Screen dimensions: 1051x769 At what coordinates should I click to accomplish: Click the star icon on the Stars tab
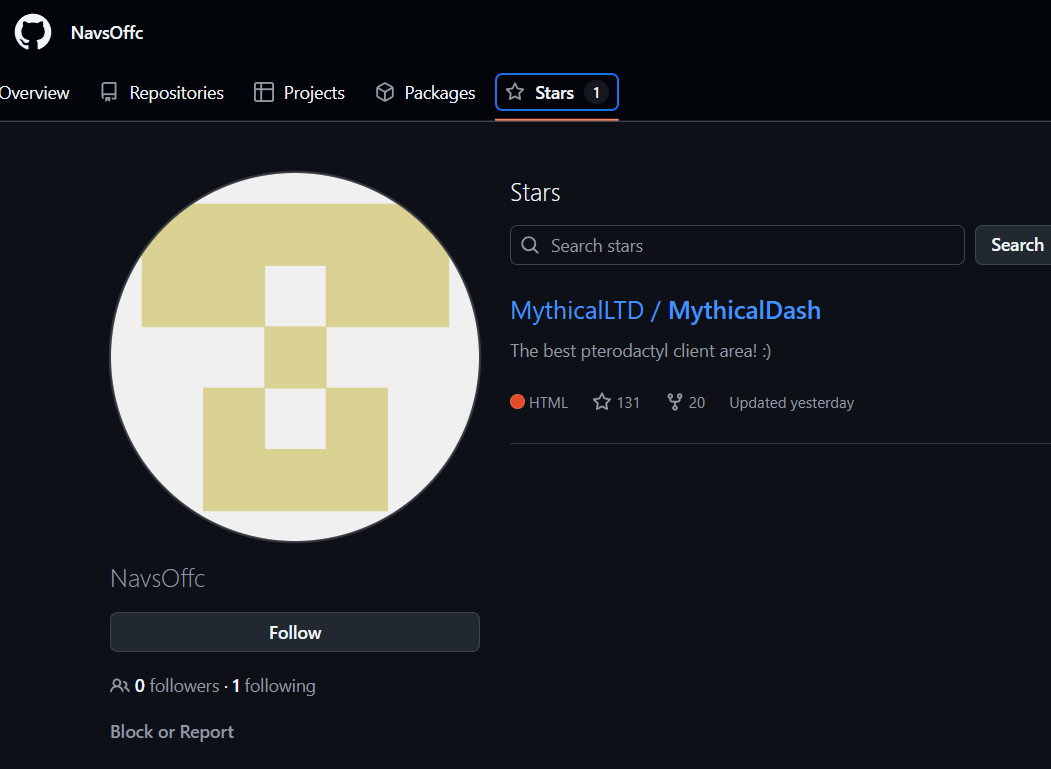(514, 92)
